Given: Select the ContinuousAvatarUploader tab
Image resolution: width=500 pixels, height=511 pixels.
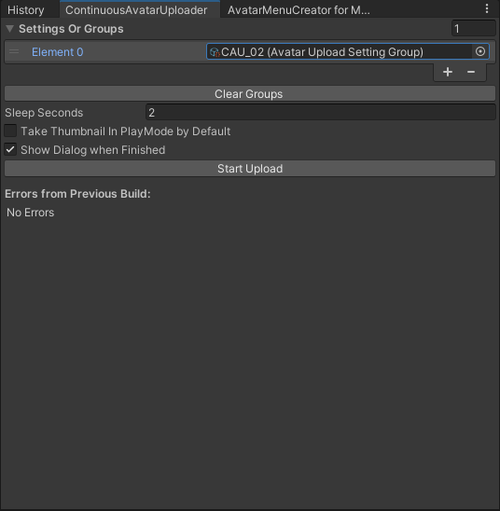Looking at the screenshot, I should pyautogui.click(x=136, y=10).
